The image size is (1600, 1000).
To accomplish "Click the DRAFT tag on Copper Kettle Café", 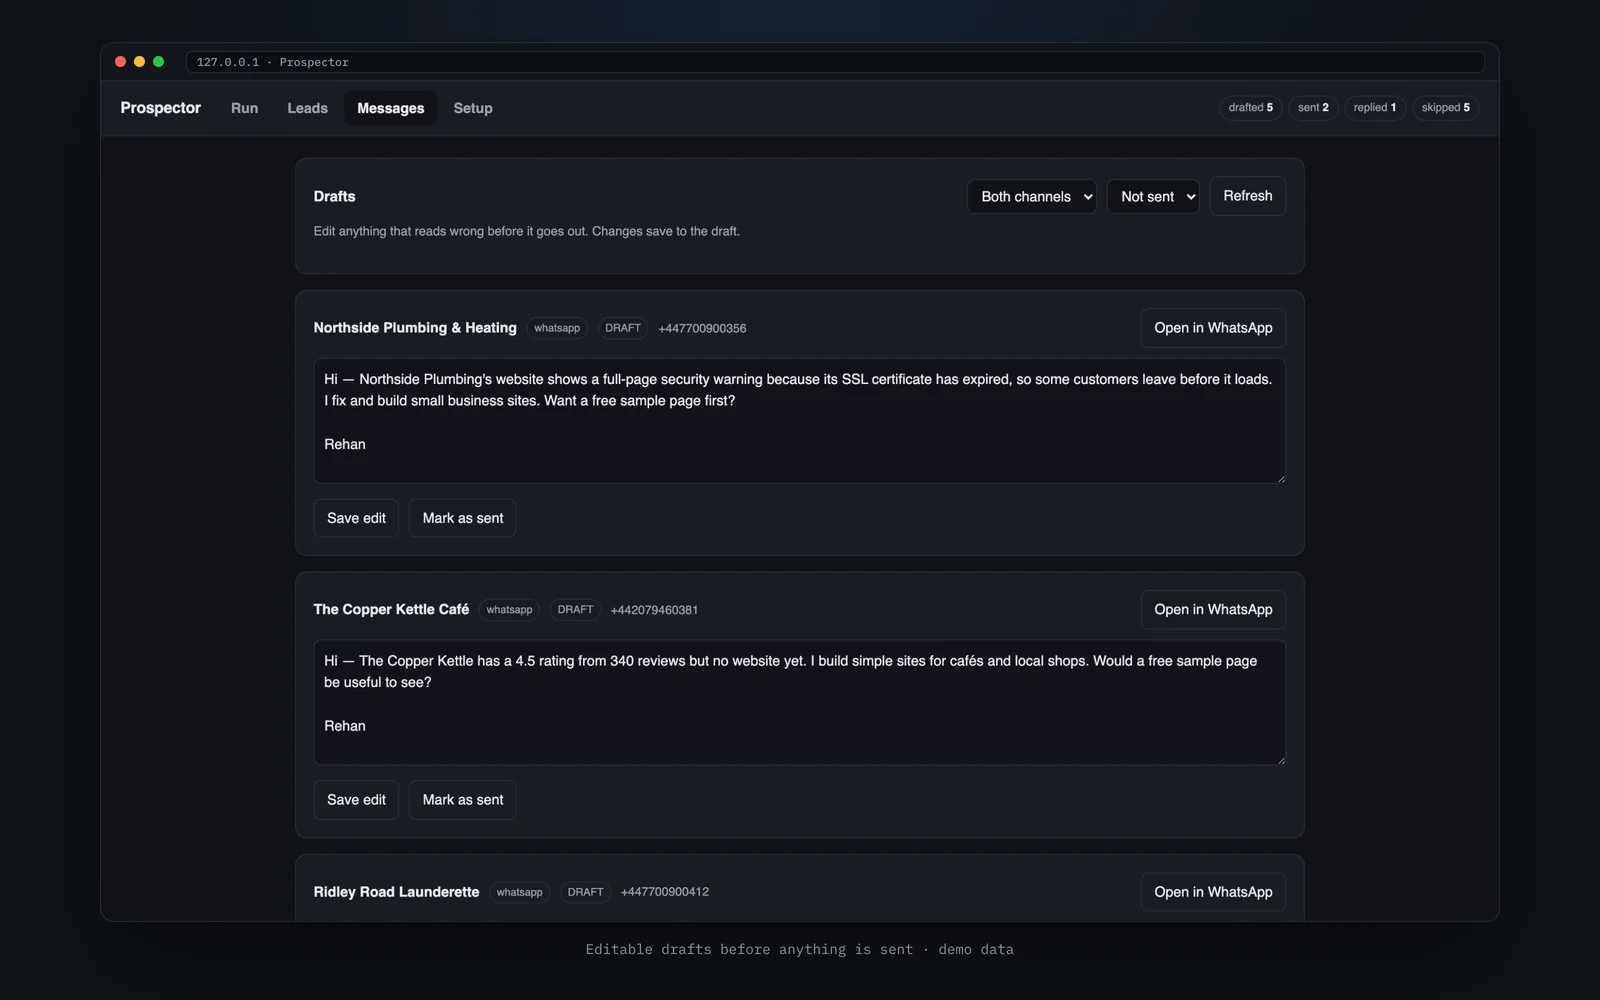I will pos(575,610).
